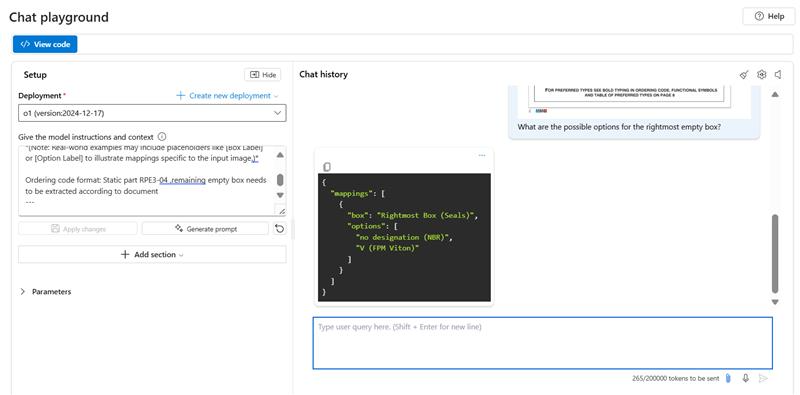Expand the Parameters section
The image size is (800, 395).
pyautogui.click(x=45, y=291)
